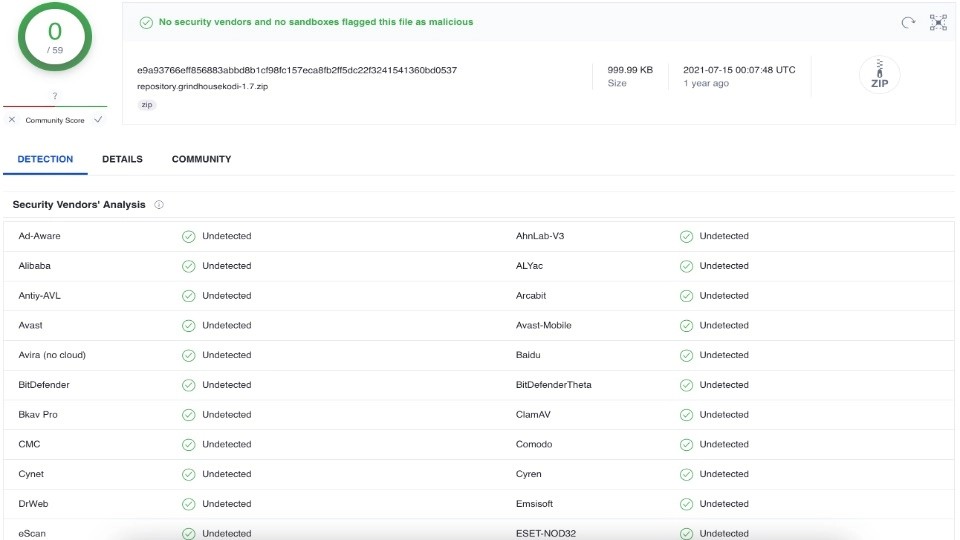Click the ESET-NOD32 undetected check icon
The width and height of the screenshot is (960, 540).
(x=686, y=534)
